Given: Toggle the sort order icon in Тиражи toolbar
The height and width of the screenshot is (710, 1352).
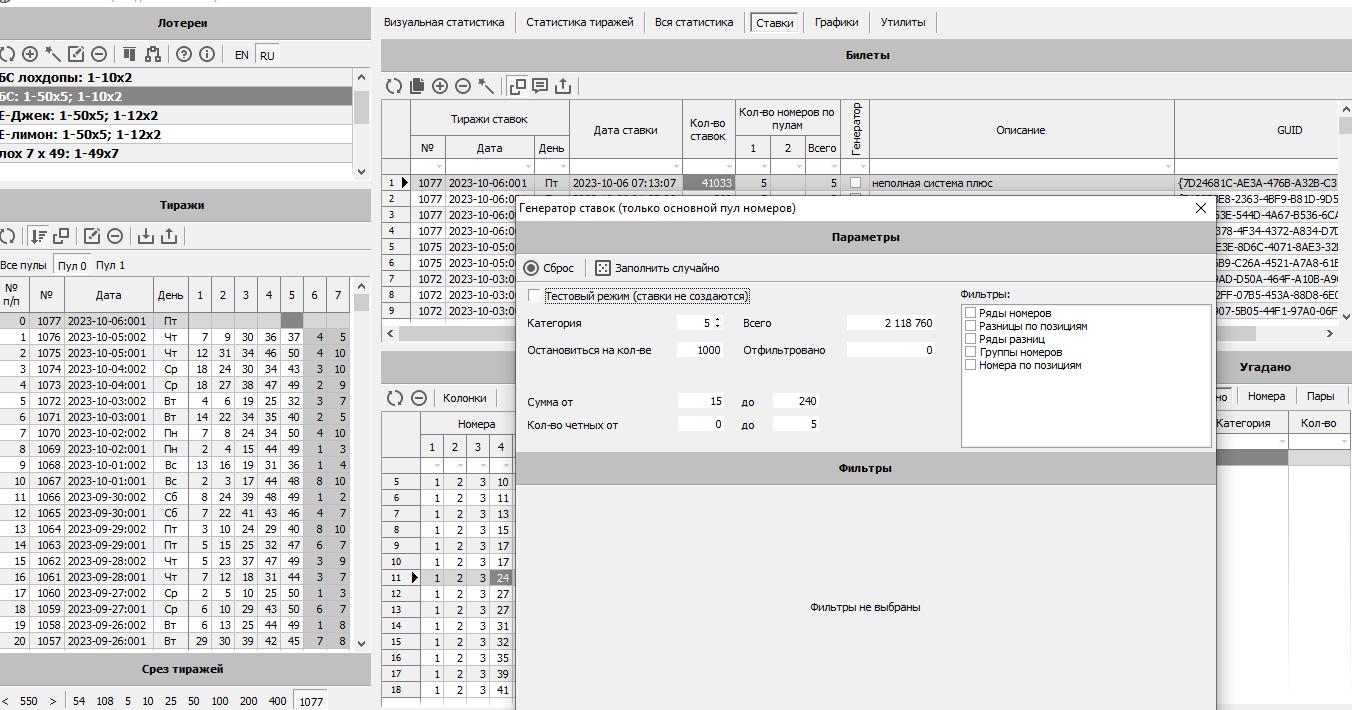Looking at the screenshot, I should point(38,237).
